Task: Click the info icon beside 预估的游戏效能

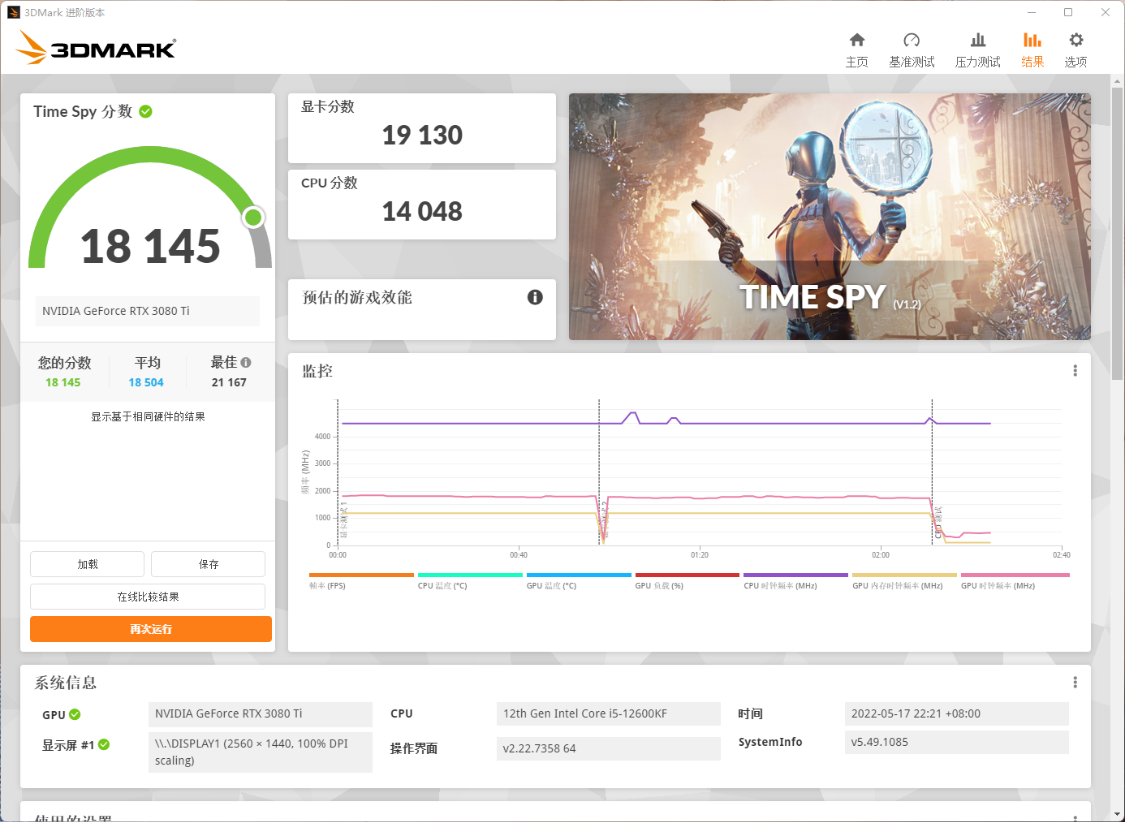Action: (535, 297)
